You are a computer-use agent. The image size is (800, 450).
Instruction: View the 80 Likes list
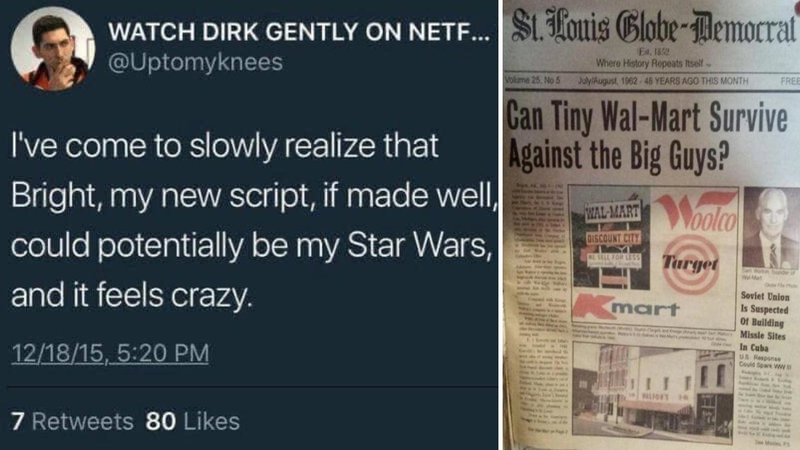pos(192,421)
